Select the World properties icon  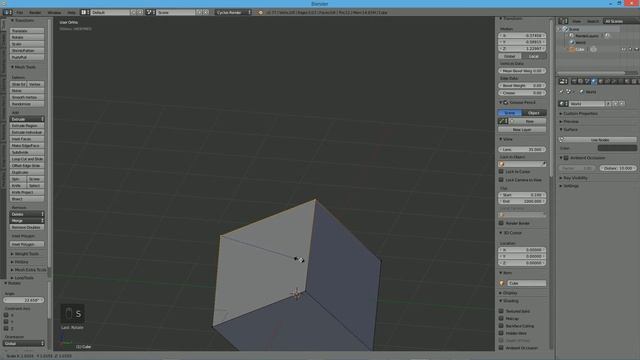coord(594,81)
